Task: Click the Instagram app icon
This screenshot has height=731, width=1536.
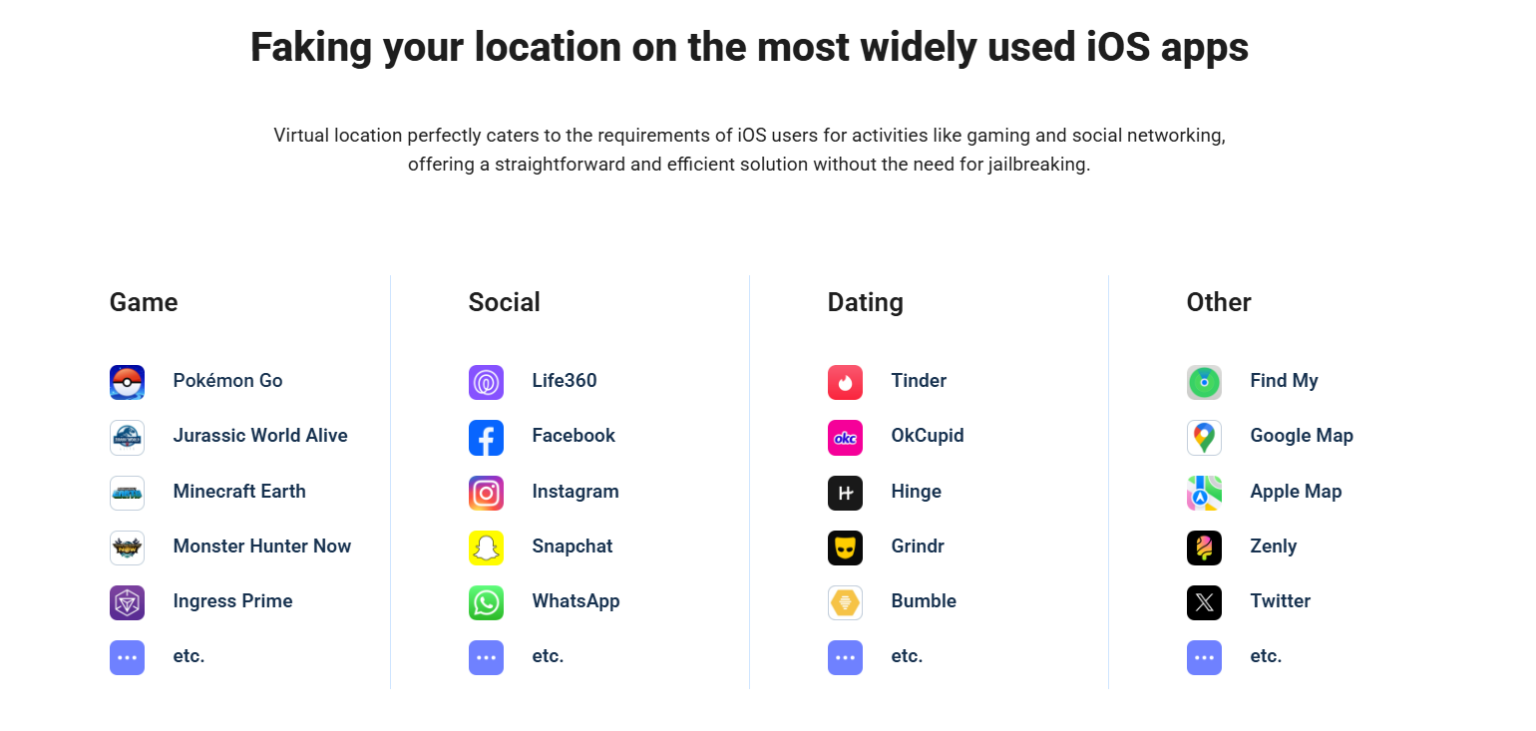Action: coord(486,492)
